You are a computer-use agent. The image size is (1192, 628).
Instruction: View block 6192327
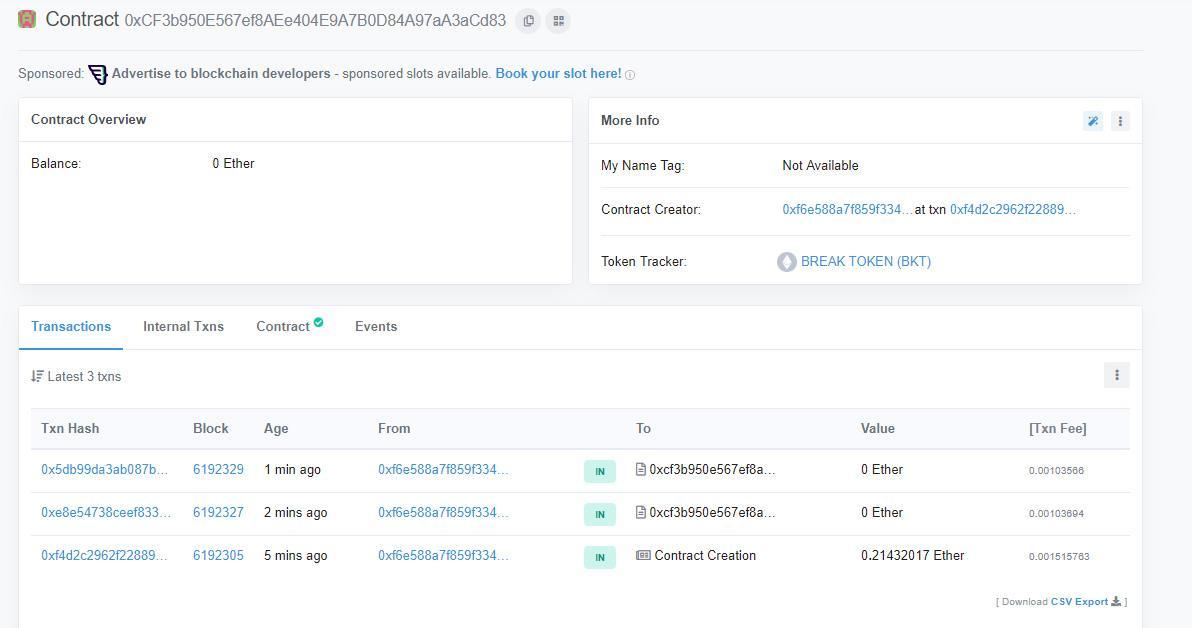click(218, 512)
